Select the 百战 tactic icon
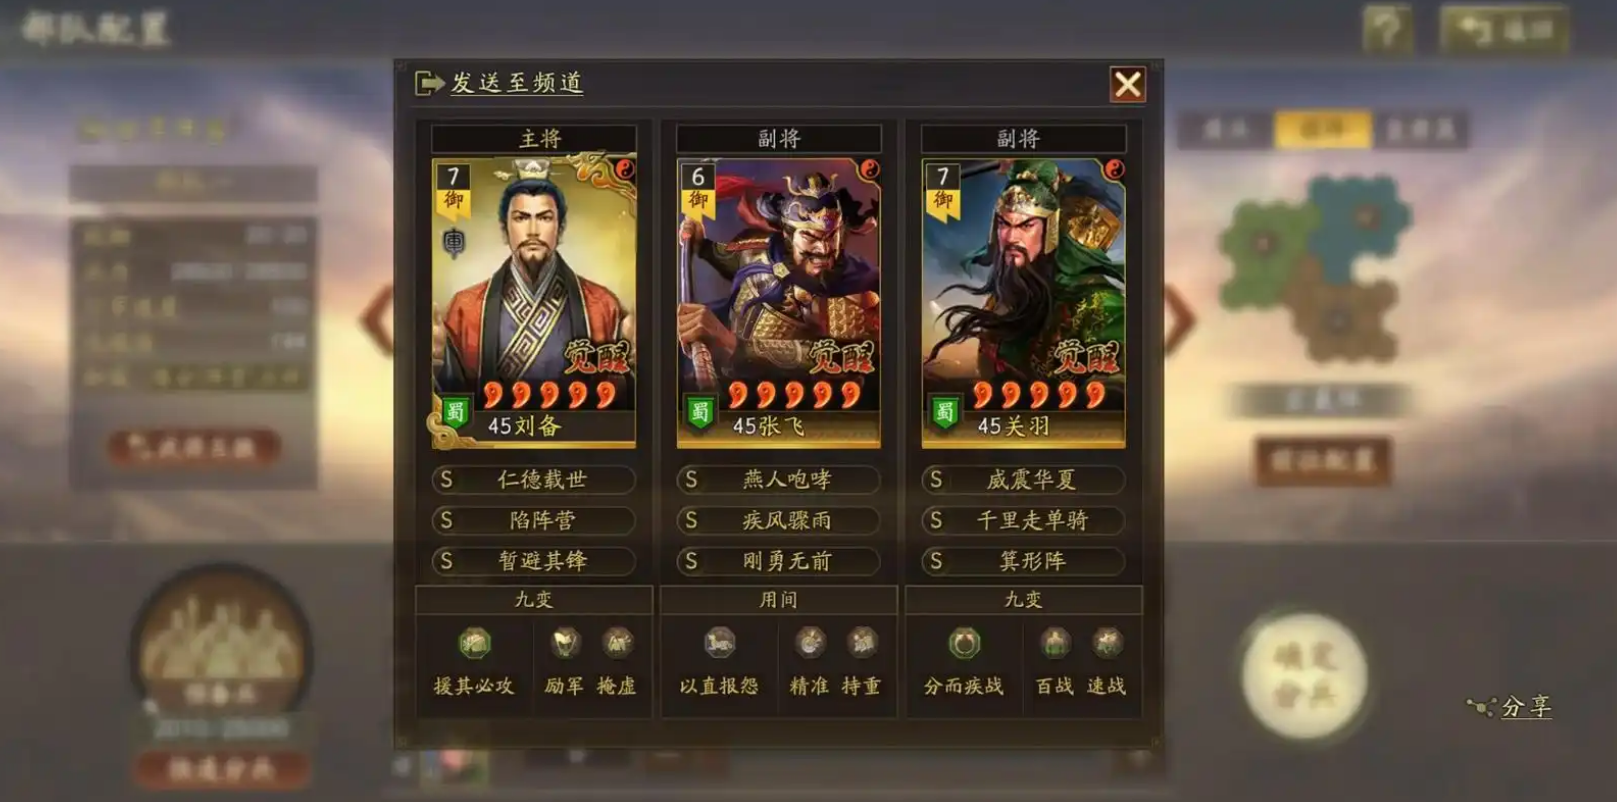The height and width of the screenshot is (802, 1617). point(1054,643)
